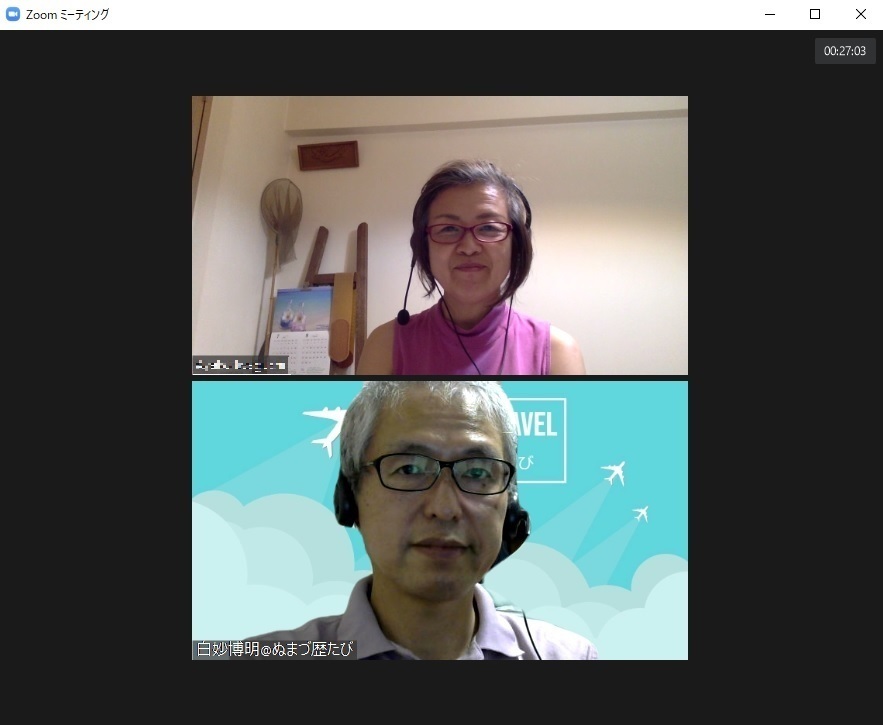883x725 pixels.
Task: Click the name label 白妙博明@ぬまづ歴たび
Action: (275, 649)
